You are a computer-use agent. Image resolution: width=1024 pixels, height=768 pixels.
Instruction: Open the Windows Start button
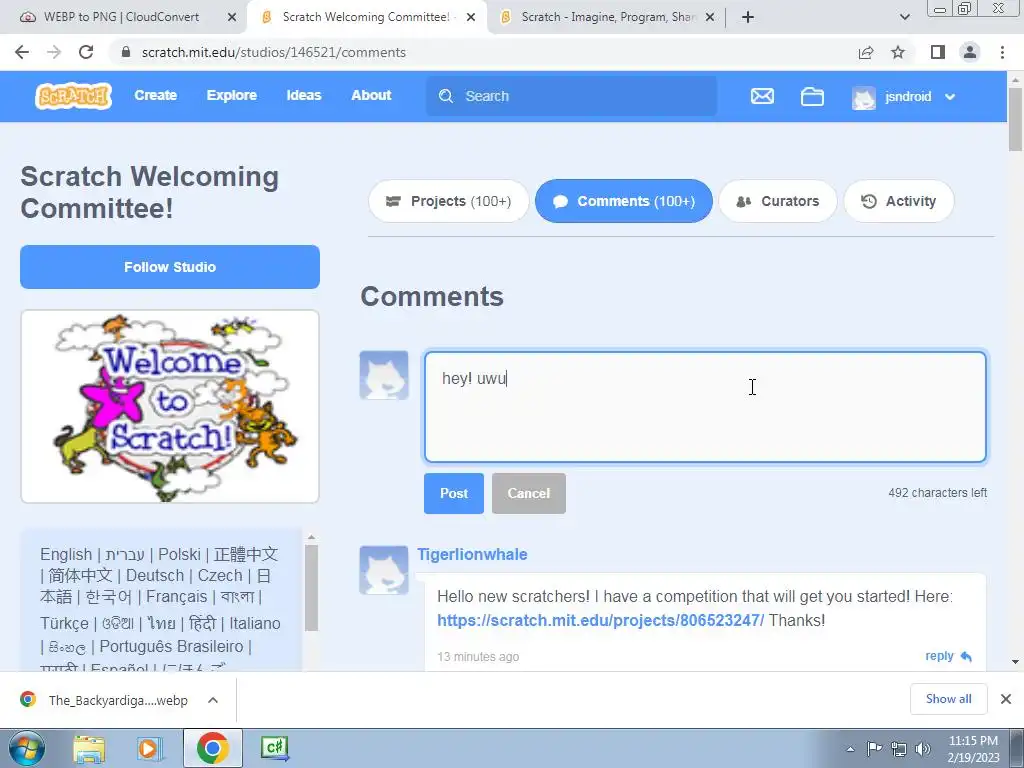pos(26,748)
